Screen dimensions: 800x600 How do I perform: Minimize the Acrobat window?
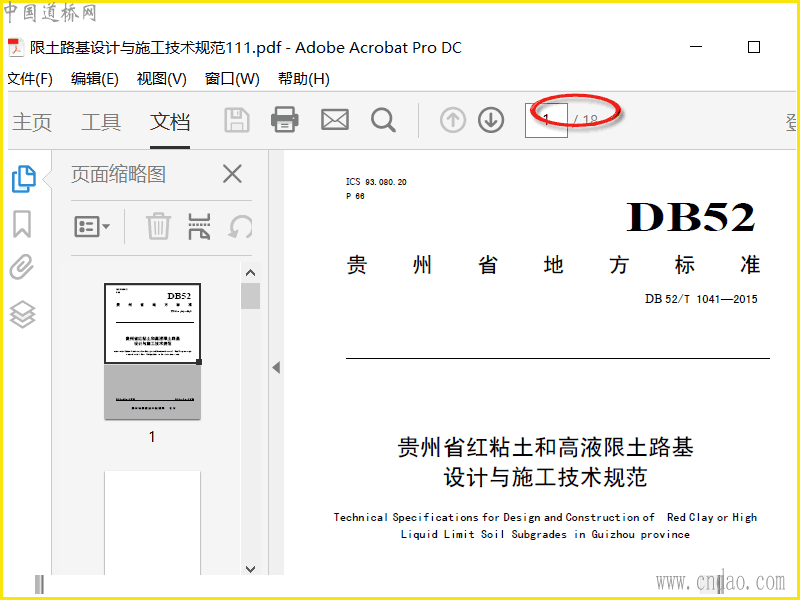point(696,47)
